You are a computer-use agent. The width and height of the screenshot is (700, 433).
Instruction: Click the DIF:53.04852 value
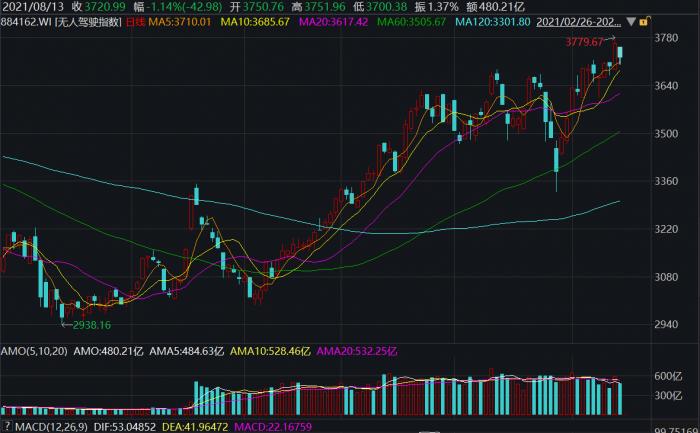pyautogui.click(x=125, y=427)
